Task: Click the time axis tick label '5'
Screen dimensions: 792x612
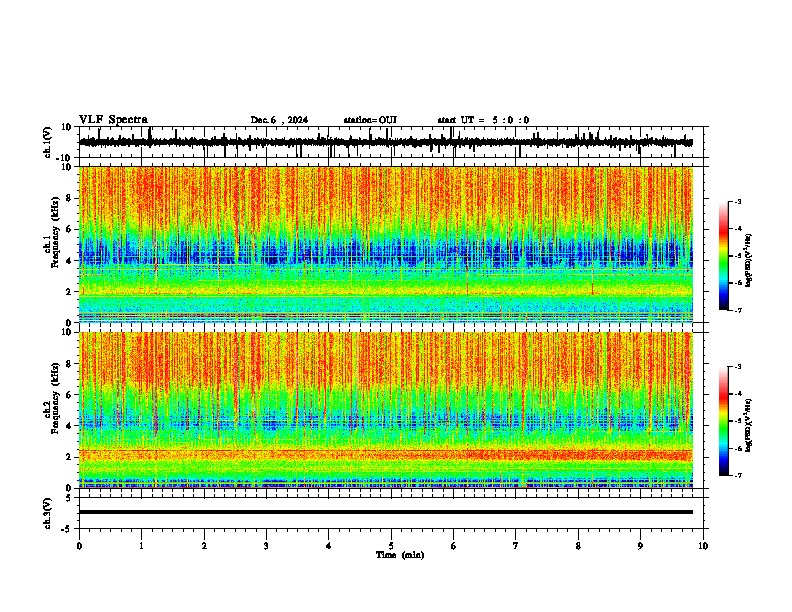Action: pos(391,546)
